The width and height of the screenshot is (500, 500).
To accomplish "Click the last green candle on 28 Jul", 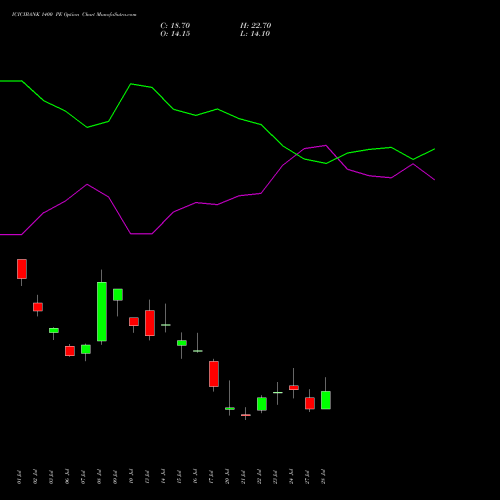I will [326, 400].
